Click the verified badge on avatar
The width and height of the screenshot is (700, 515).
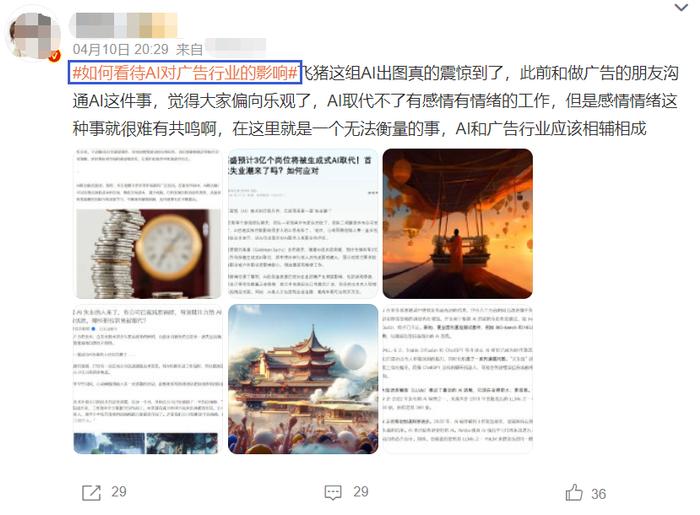54,56
